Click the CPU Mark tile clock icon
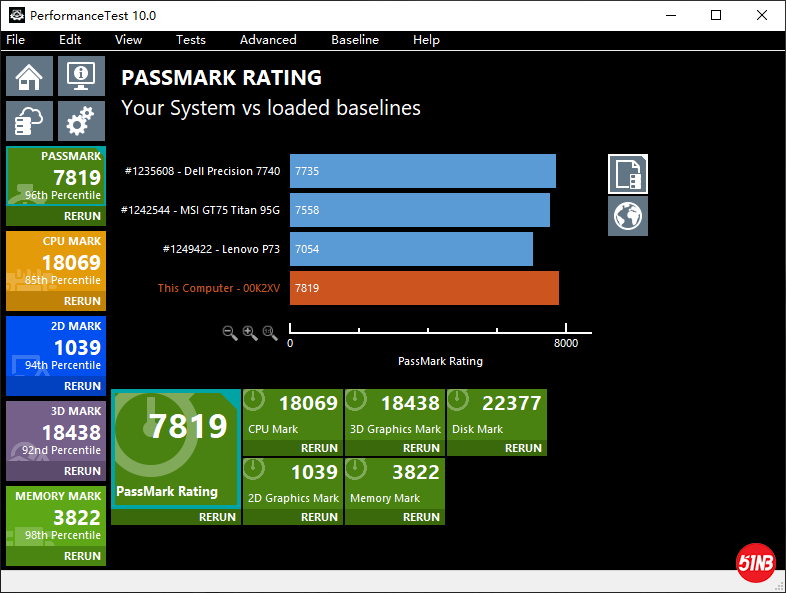786x593 pixels. [x=254, y=400]
